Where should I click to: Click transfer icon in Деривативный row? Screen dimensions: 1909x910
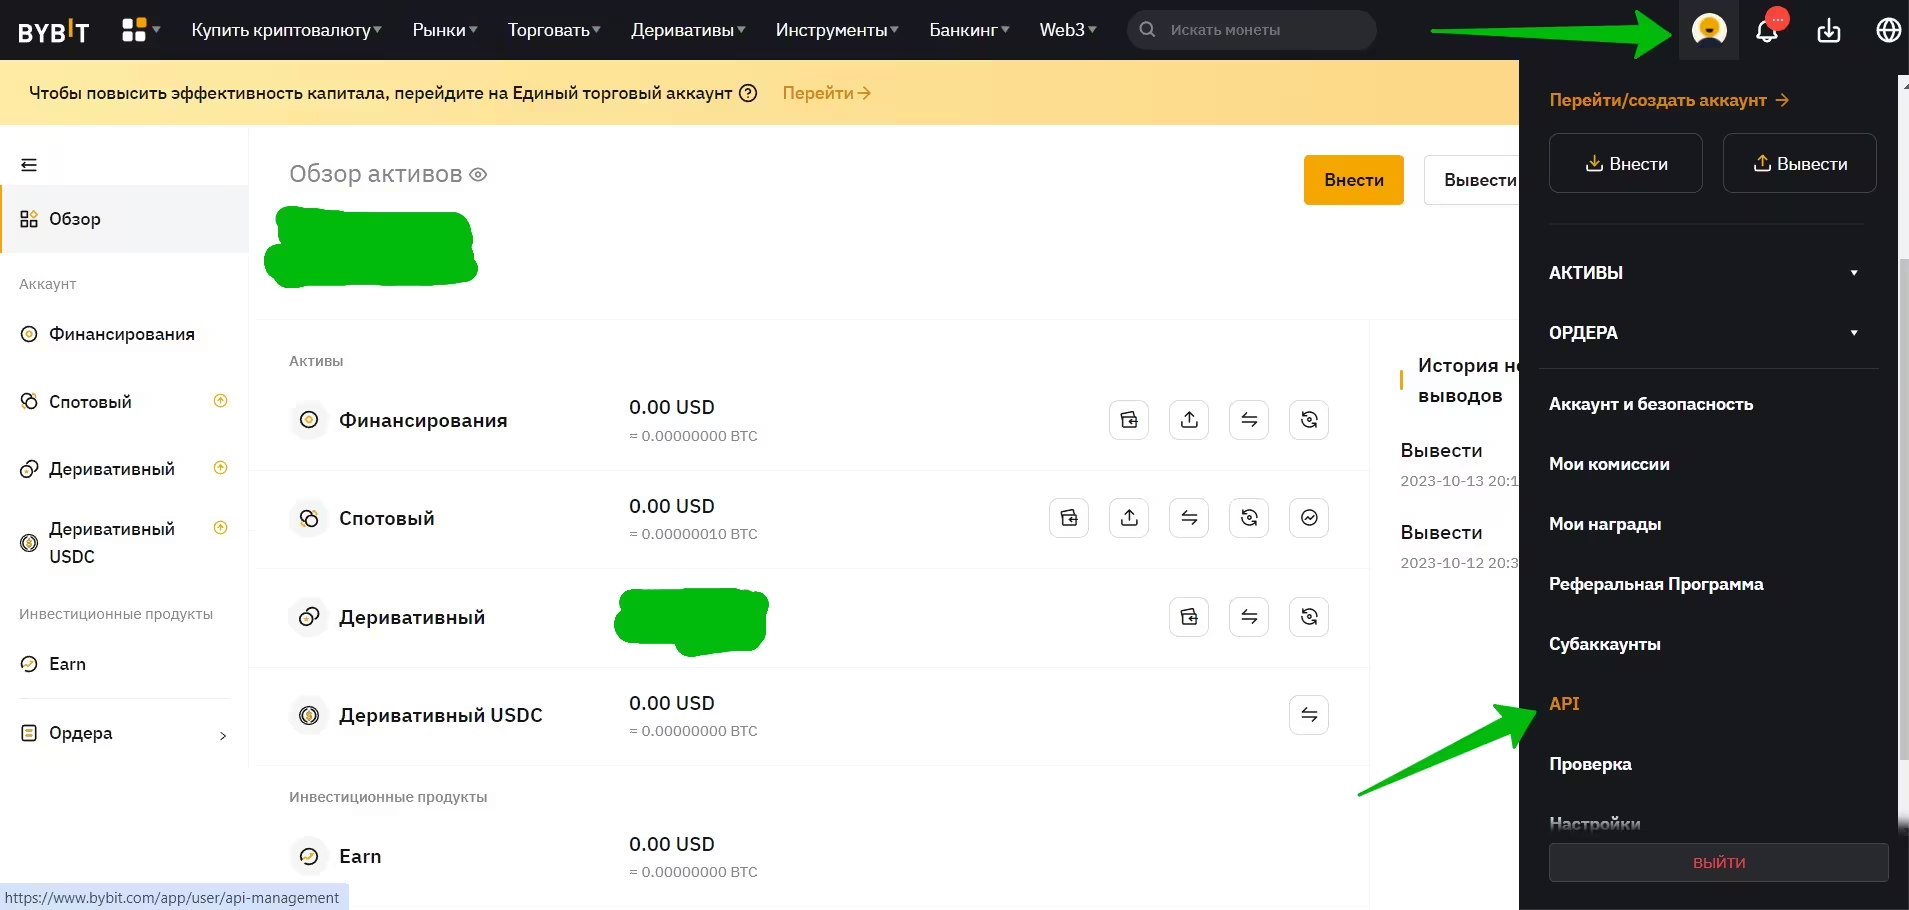[x=1249, y=617]
